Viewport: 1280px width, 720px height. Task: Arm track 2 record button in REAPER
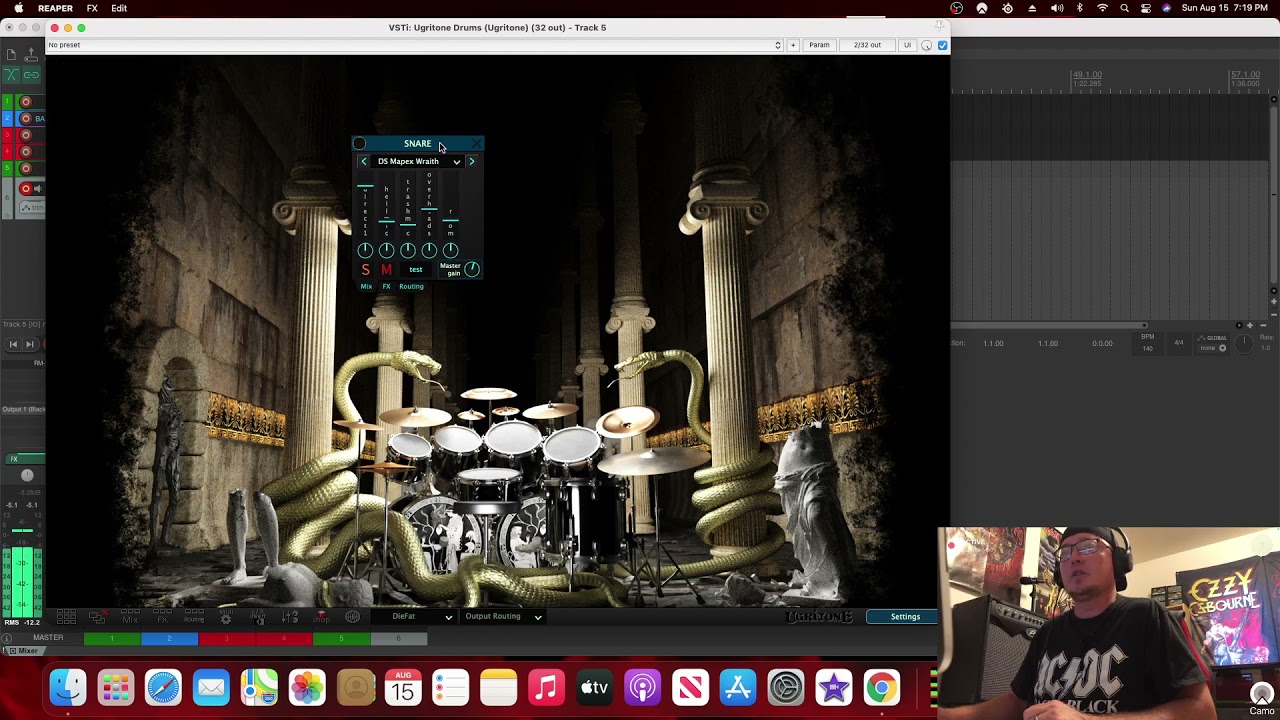[x=26, y=119]
